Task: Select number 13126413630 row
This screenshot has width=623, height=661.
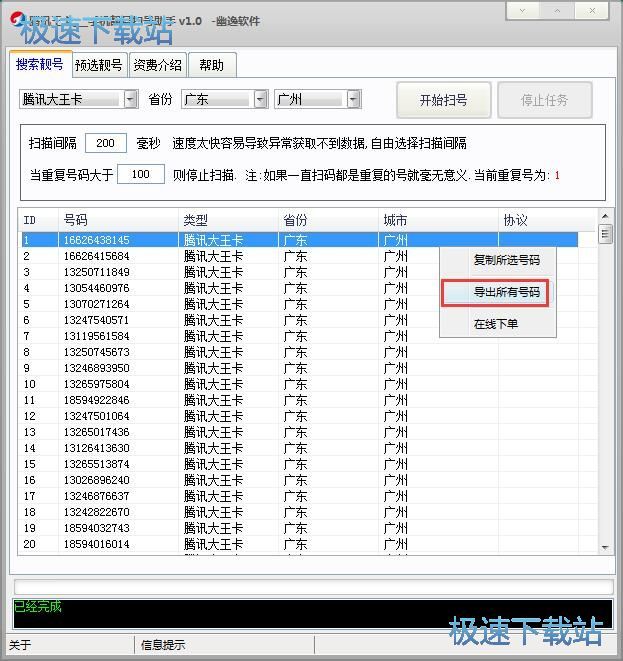Action: point(299,448)
